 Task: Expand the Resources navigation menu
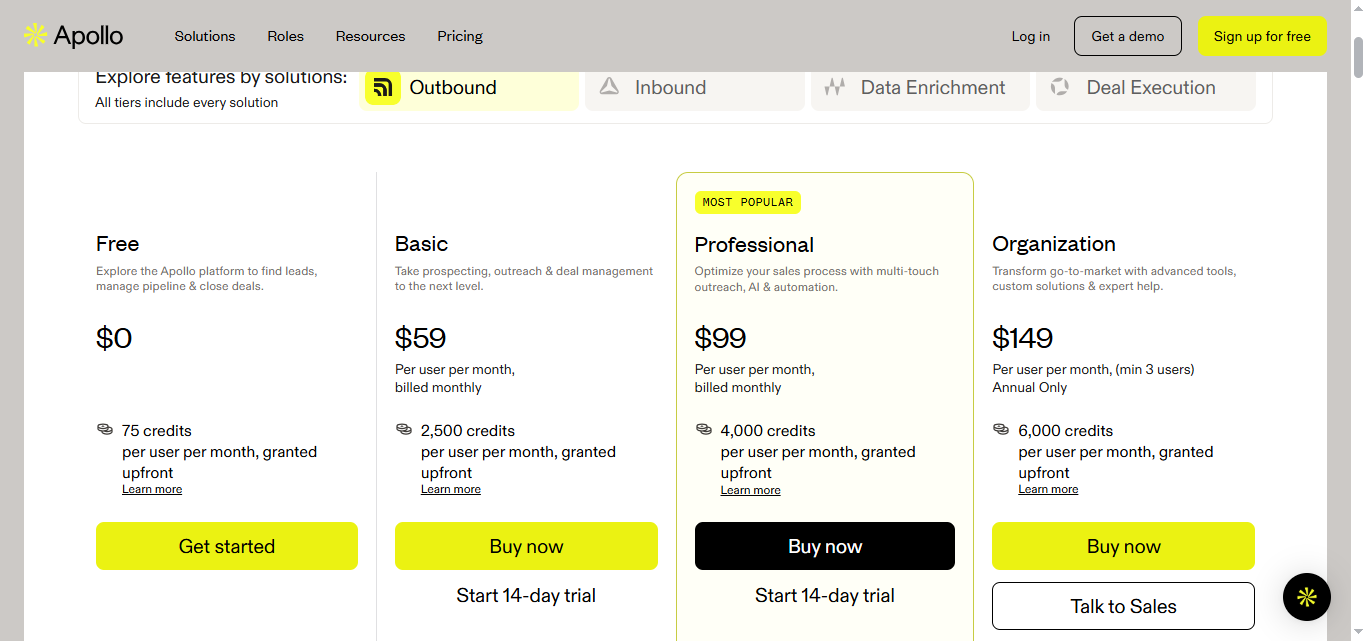[370, 36]
